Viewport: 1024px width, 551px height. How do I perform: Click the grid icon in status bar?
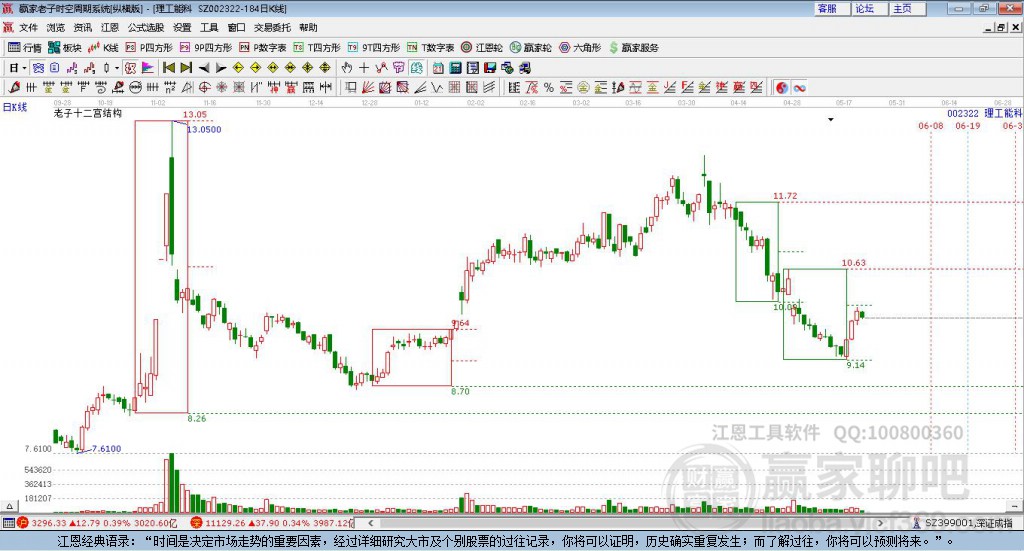8,523
